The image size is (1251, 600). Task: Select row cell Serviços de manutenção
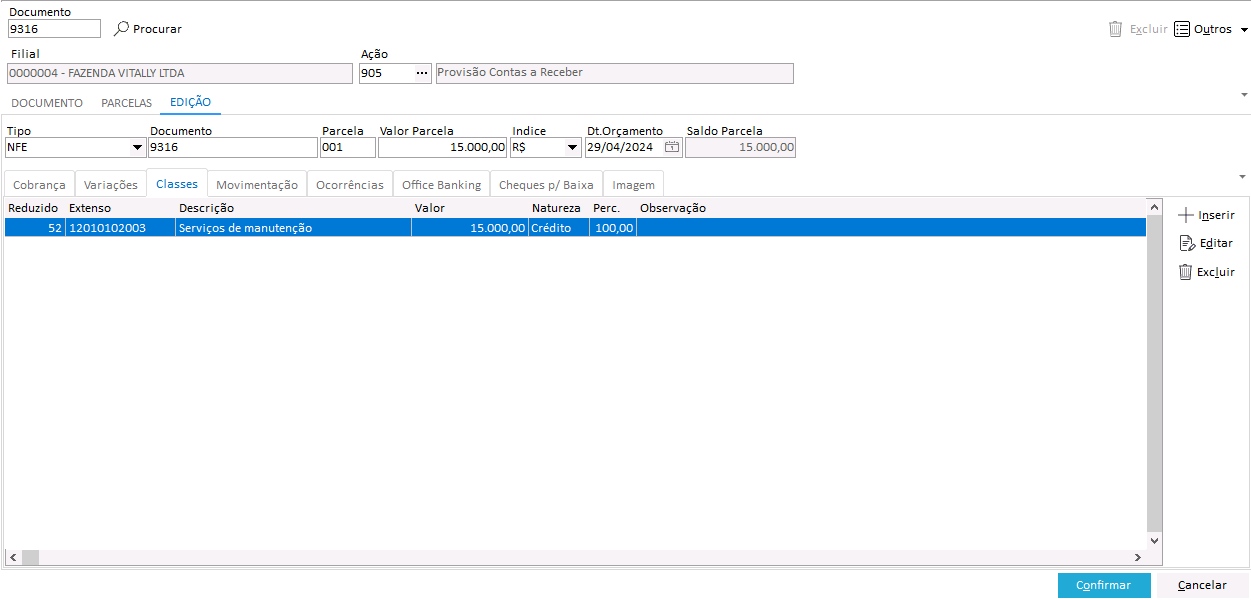(x=293, y=228)
